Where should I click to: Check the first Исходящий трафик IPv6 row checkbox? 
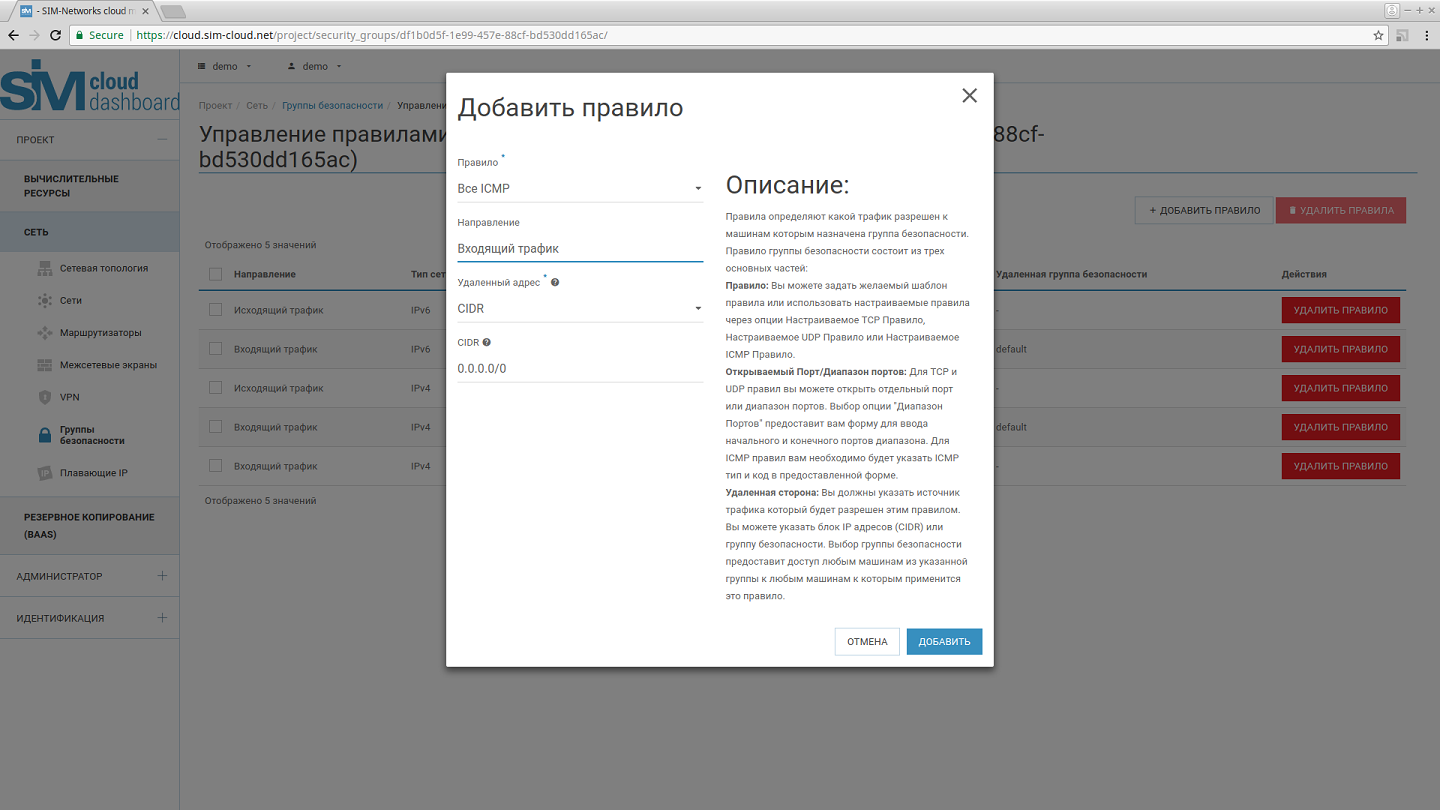point(215,310)
